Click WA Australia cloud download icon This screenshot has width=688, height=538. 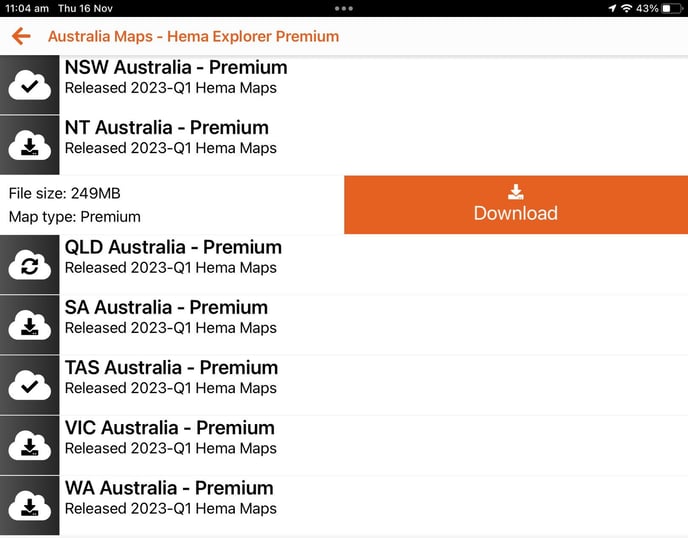tap(29, 506)
